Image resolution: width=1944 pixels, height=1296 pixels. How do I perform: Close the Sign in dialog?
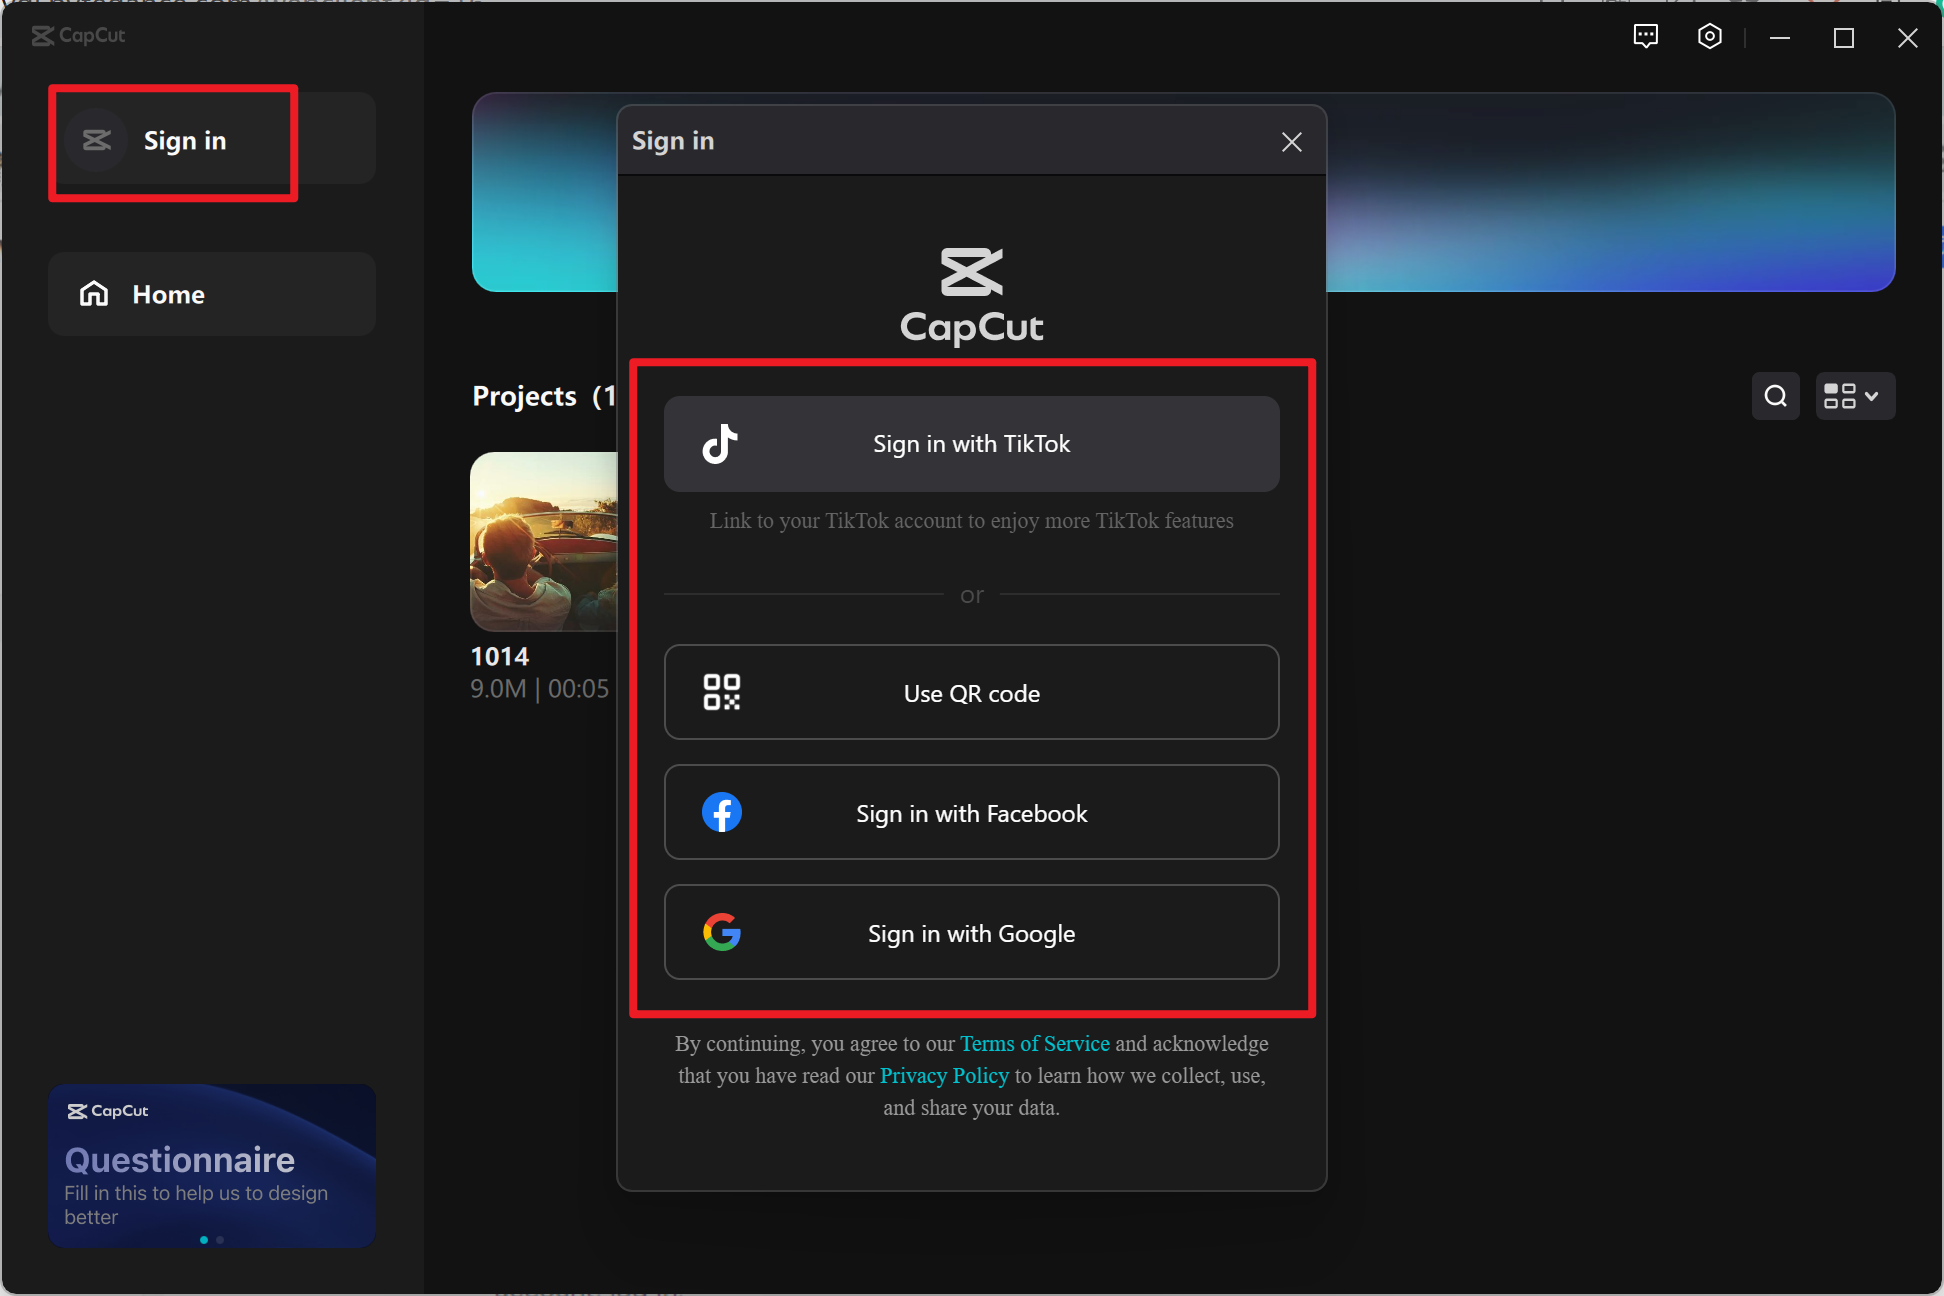coord(1291,142)
